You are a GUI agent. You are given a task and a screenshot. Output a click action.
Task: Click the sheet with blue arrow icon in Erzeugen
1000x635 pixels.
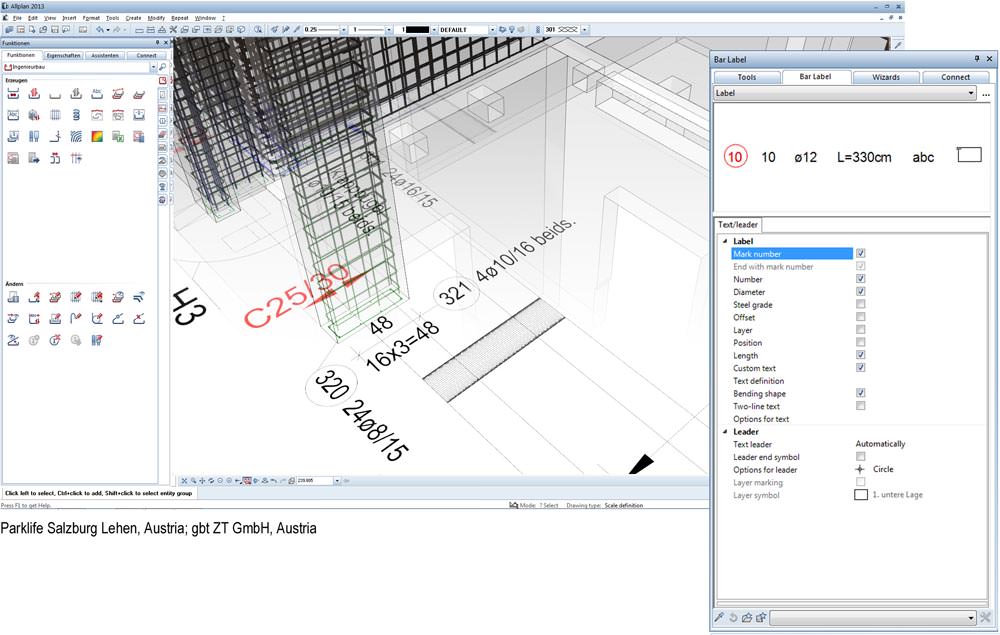point(34,158)
